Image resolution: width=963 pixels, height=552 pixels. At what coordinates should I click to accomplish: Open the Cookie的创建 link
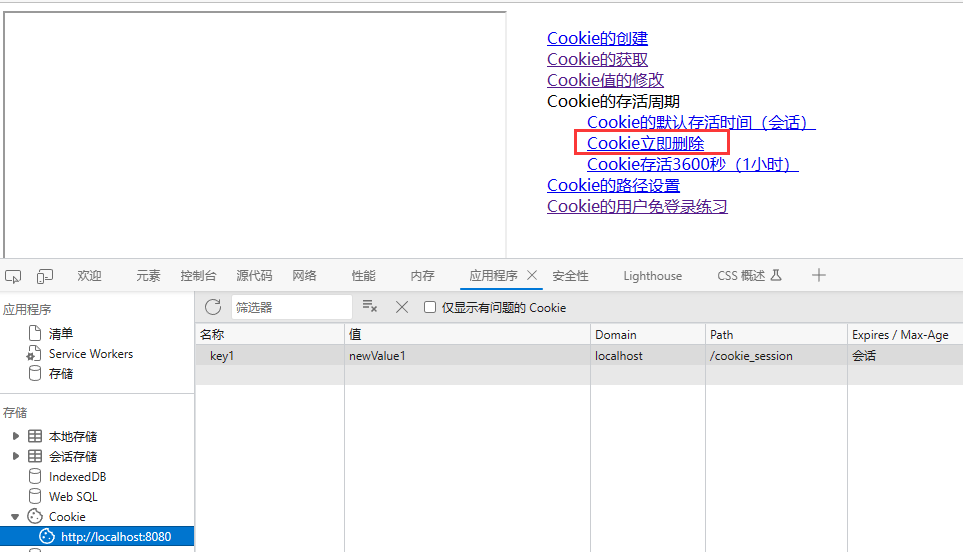[x=597, y=38]
